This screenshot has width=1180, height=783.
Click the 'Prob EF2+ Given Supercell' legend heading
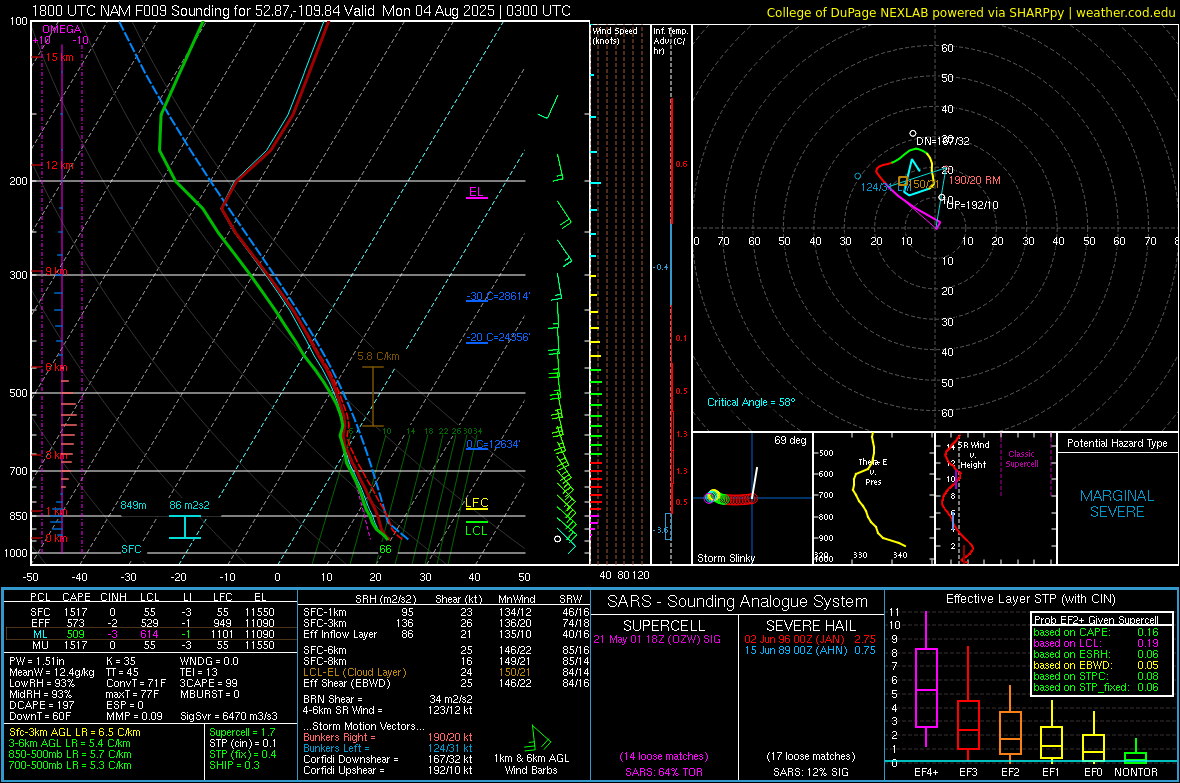tap(1096, 620)
